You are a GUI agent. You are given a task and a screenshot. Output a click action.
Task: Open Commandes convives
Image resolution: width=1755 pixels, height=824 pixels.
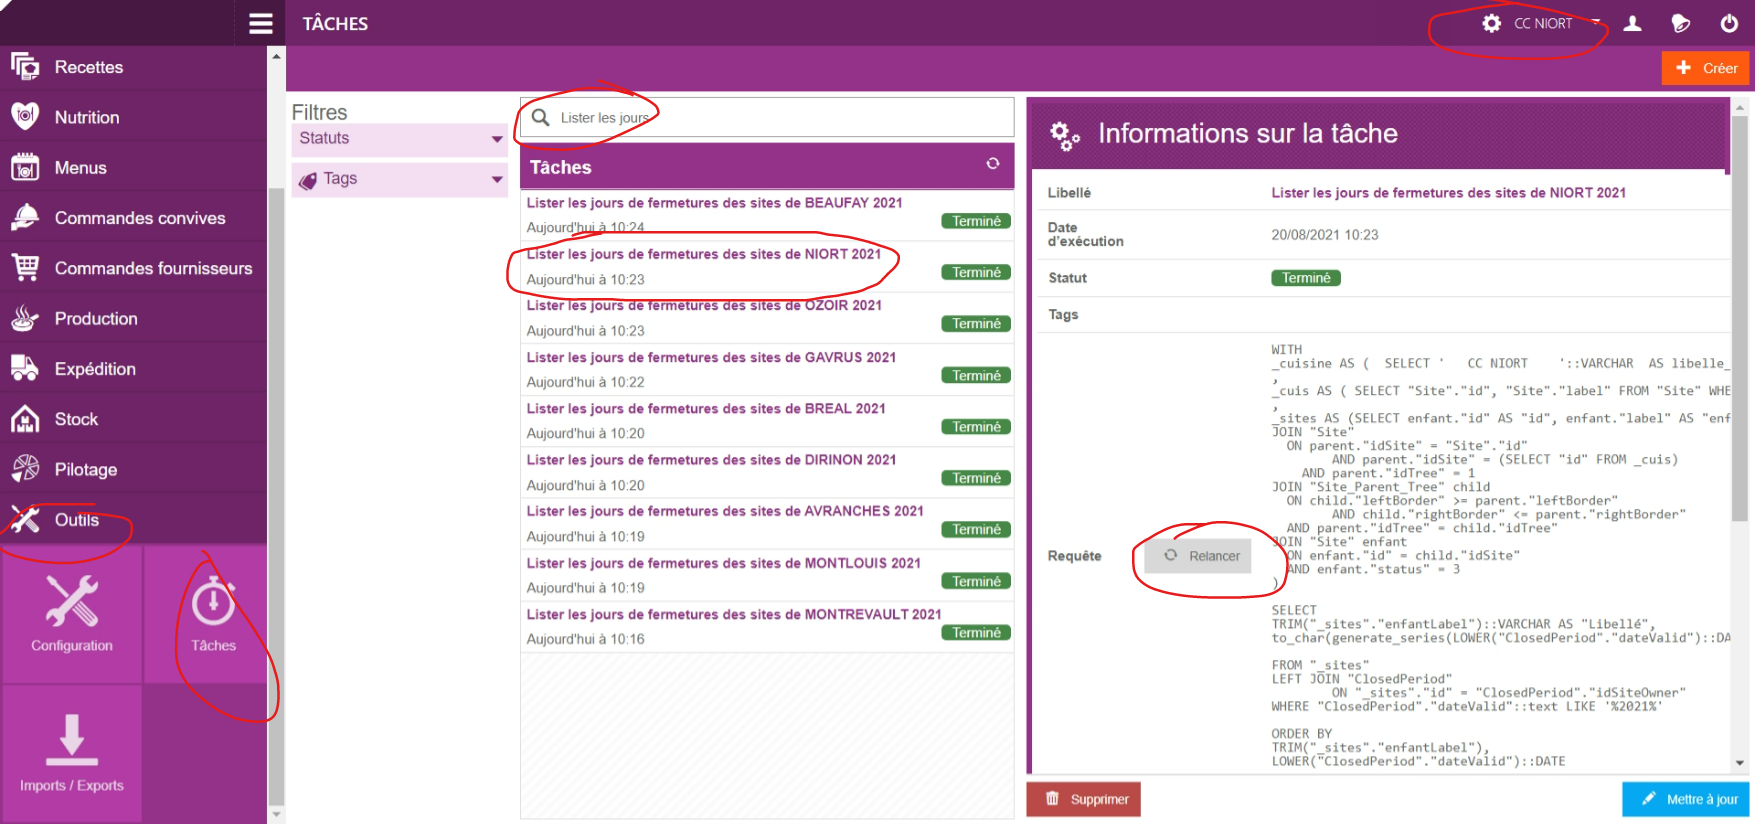pos(133,218)
